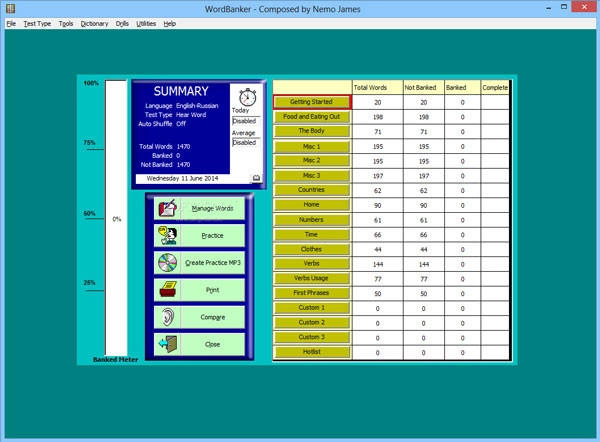The image size is (600, 442).
Task: Select the Food and Eating Out category
Action: 312,116
